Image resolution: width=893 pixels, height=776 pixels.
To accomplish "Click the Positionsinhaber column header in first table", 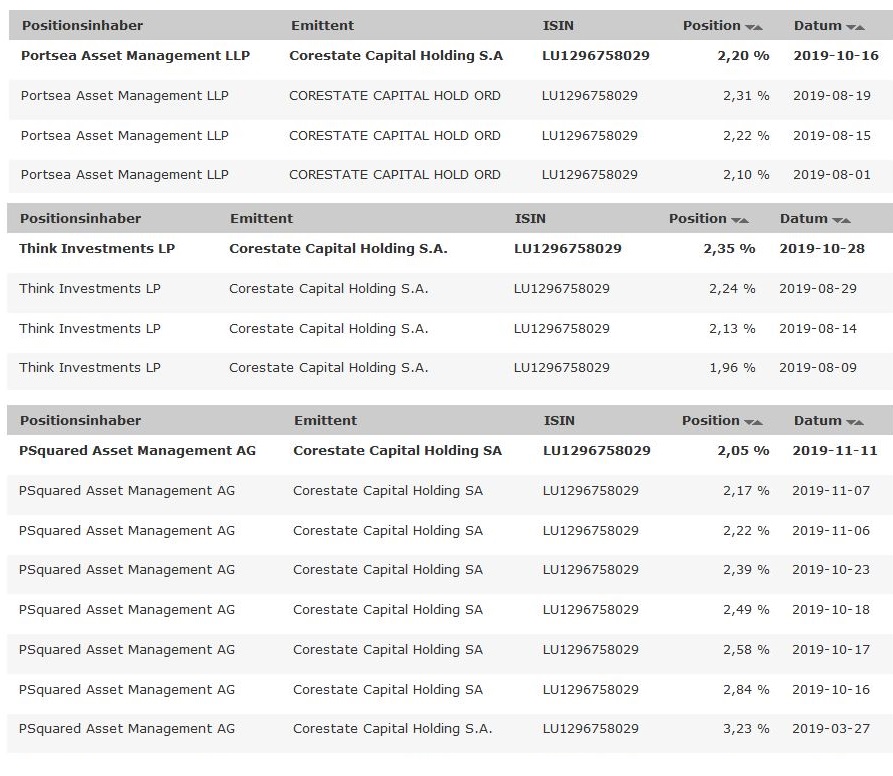I will (x=85, y=25).
